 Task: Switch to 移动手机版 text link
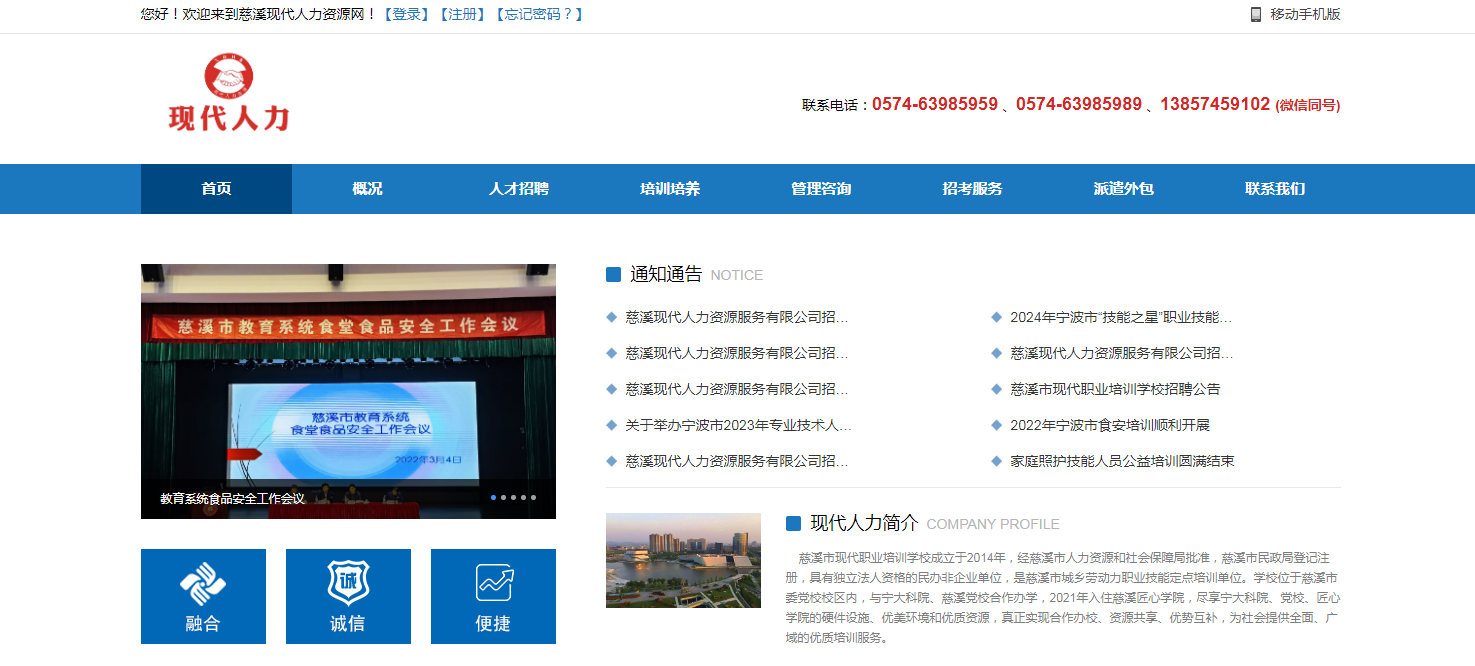[x=1305, y=14]
